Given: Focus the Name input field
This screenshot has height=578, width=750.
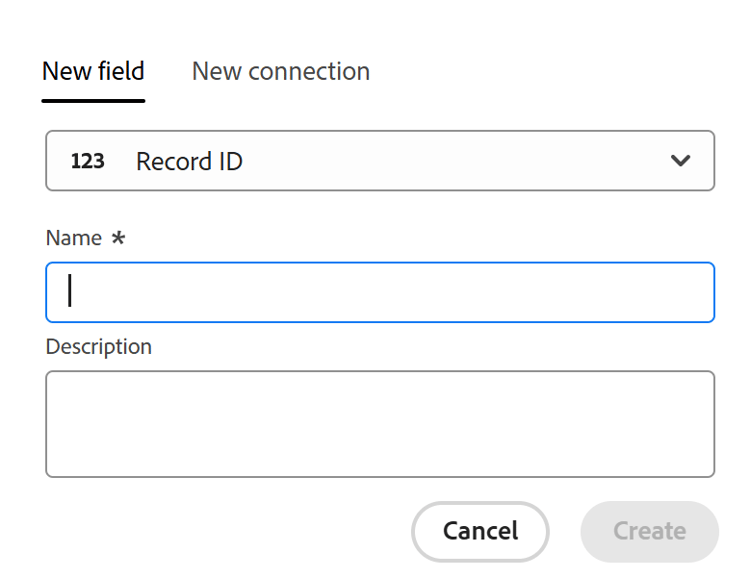Looking at the screenshot, I should click(380, 292).
